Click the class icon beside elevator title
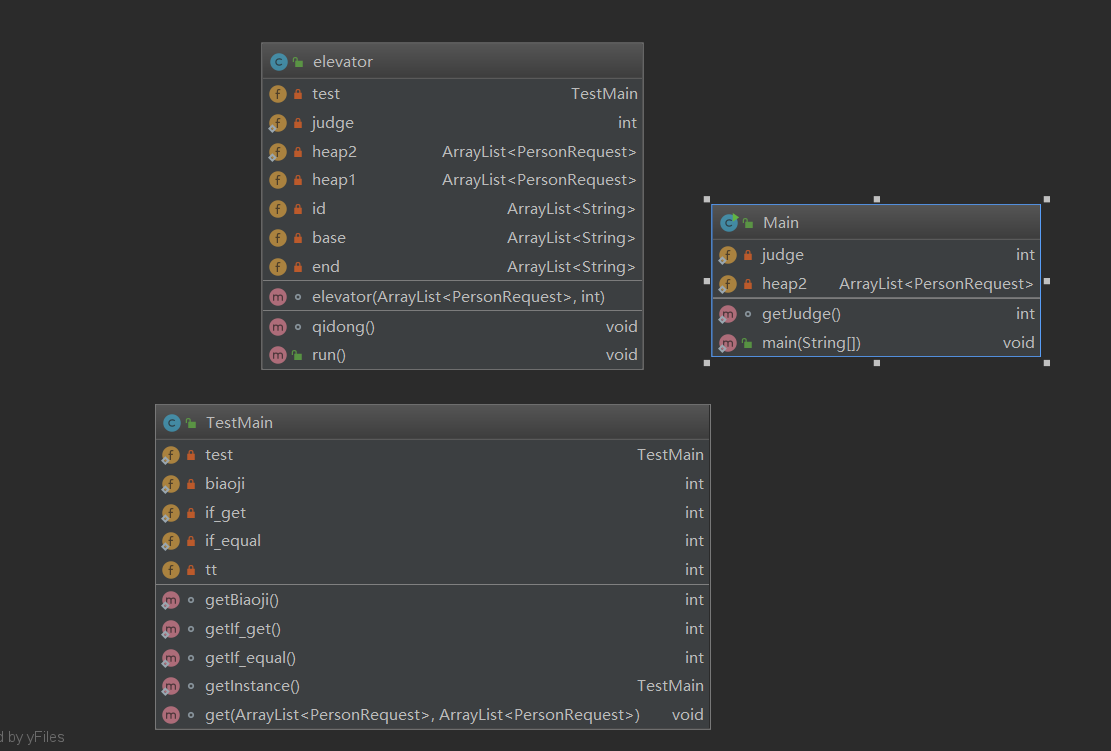This screenshot has height=751, width=1111. coord(278,62)
